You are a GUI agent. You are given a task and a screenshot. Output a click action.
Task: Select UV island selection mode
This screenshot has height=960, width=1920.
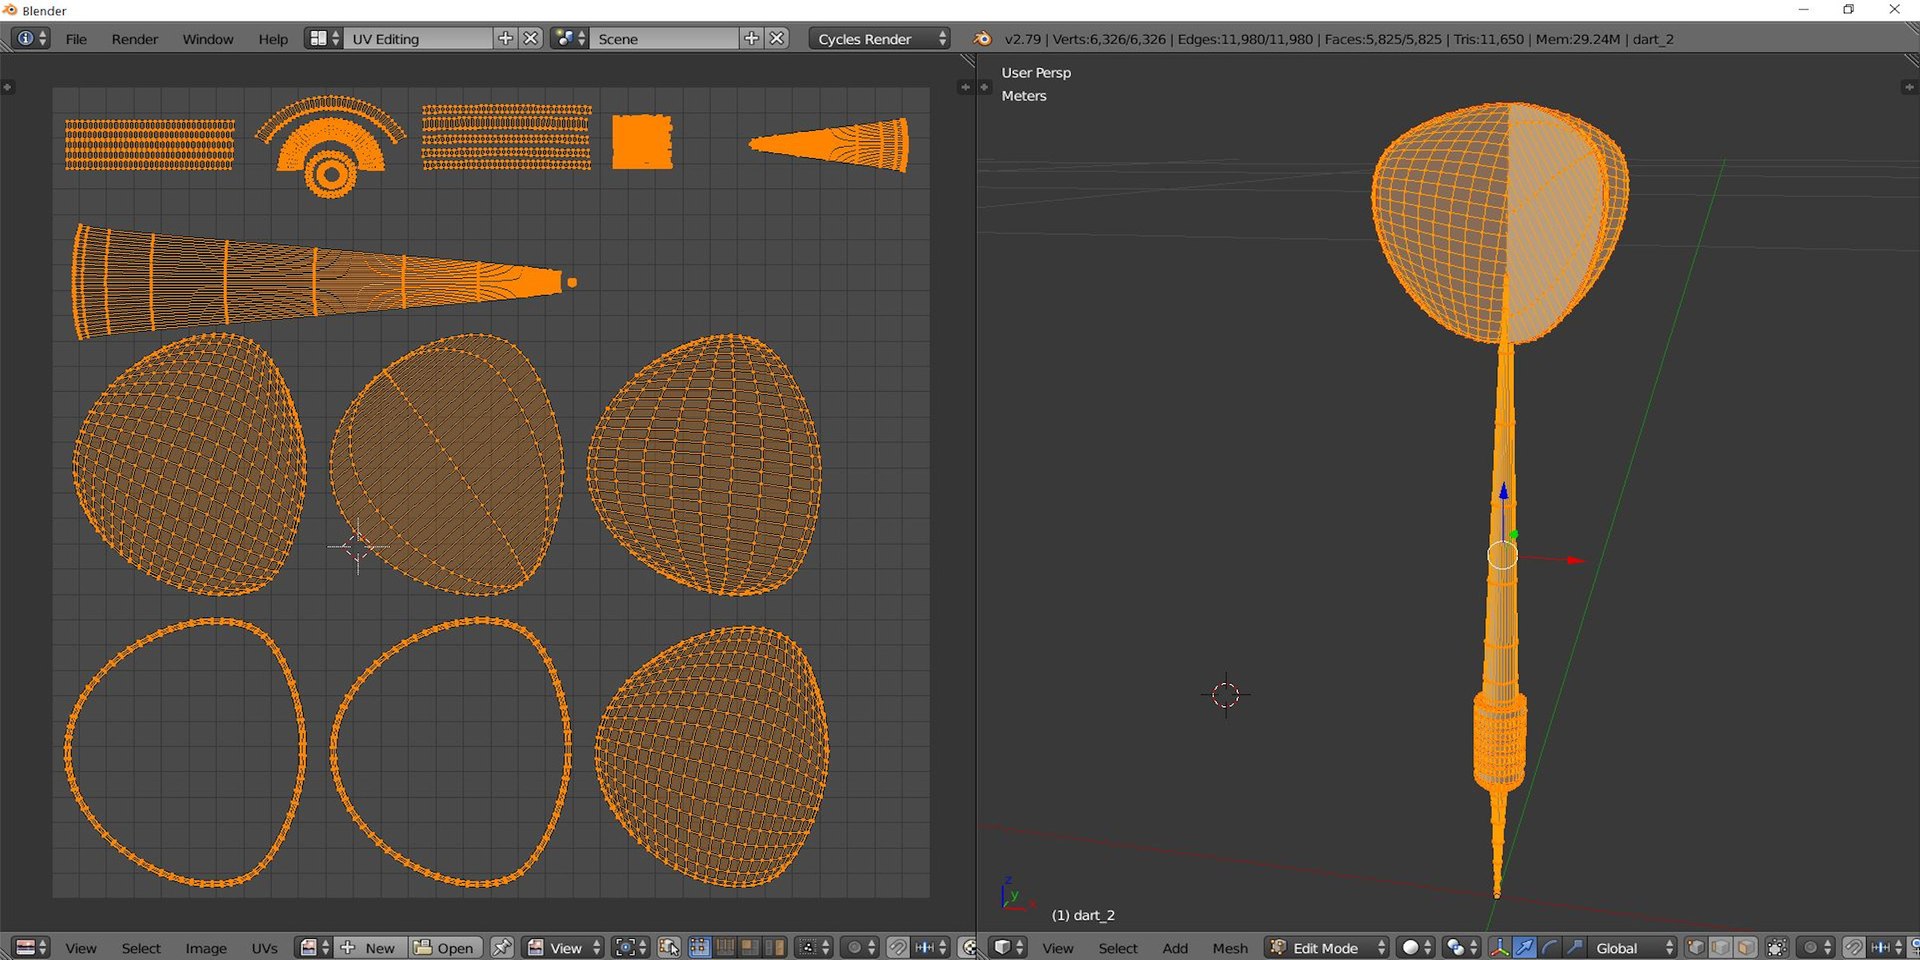tap(773, 948)
